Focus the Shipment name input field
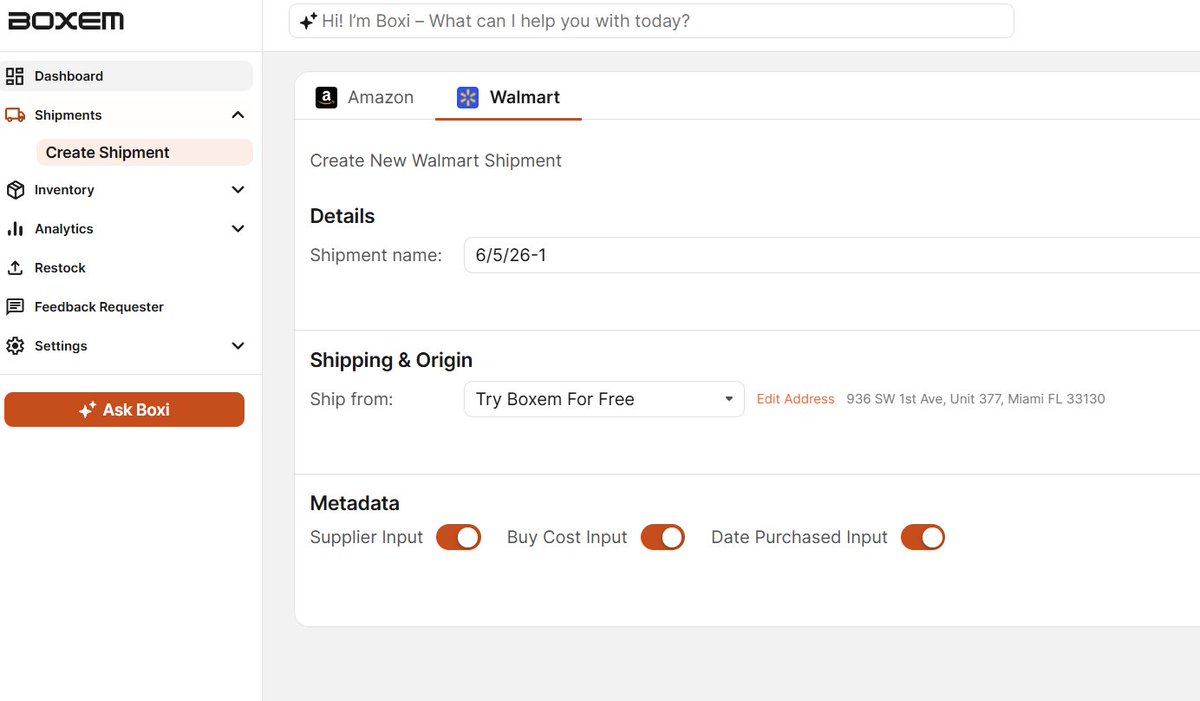 [832, 255]
